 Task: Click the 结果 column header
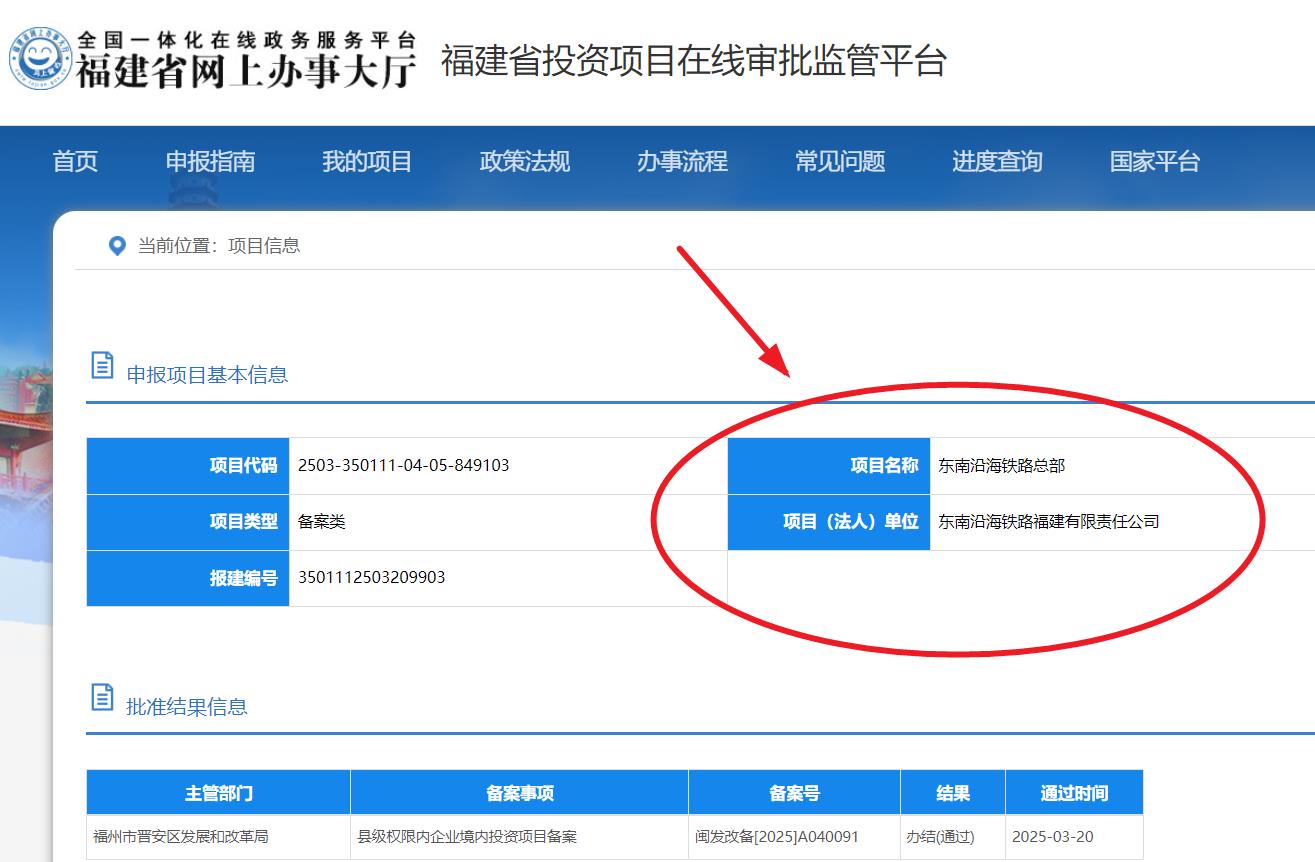(x=953, y=792)
